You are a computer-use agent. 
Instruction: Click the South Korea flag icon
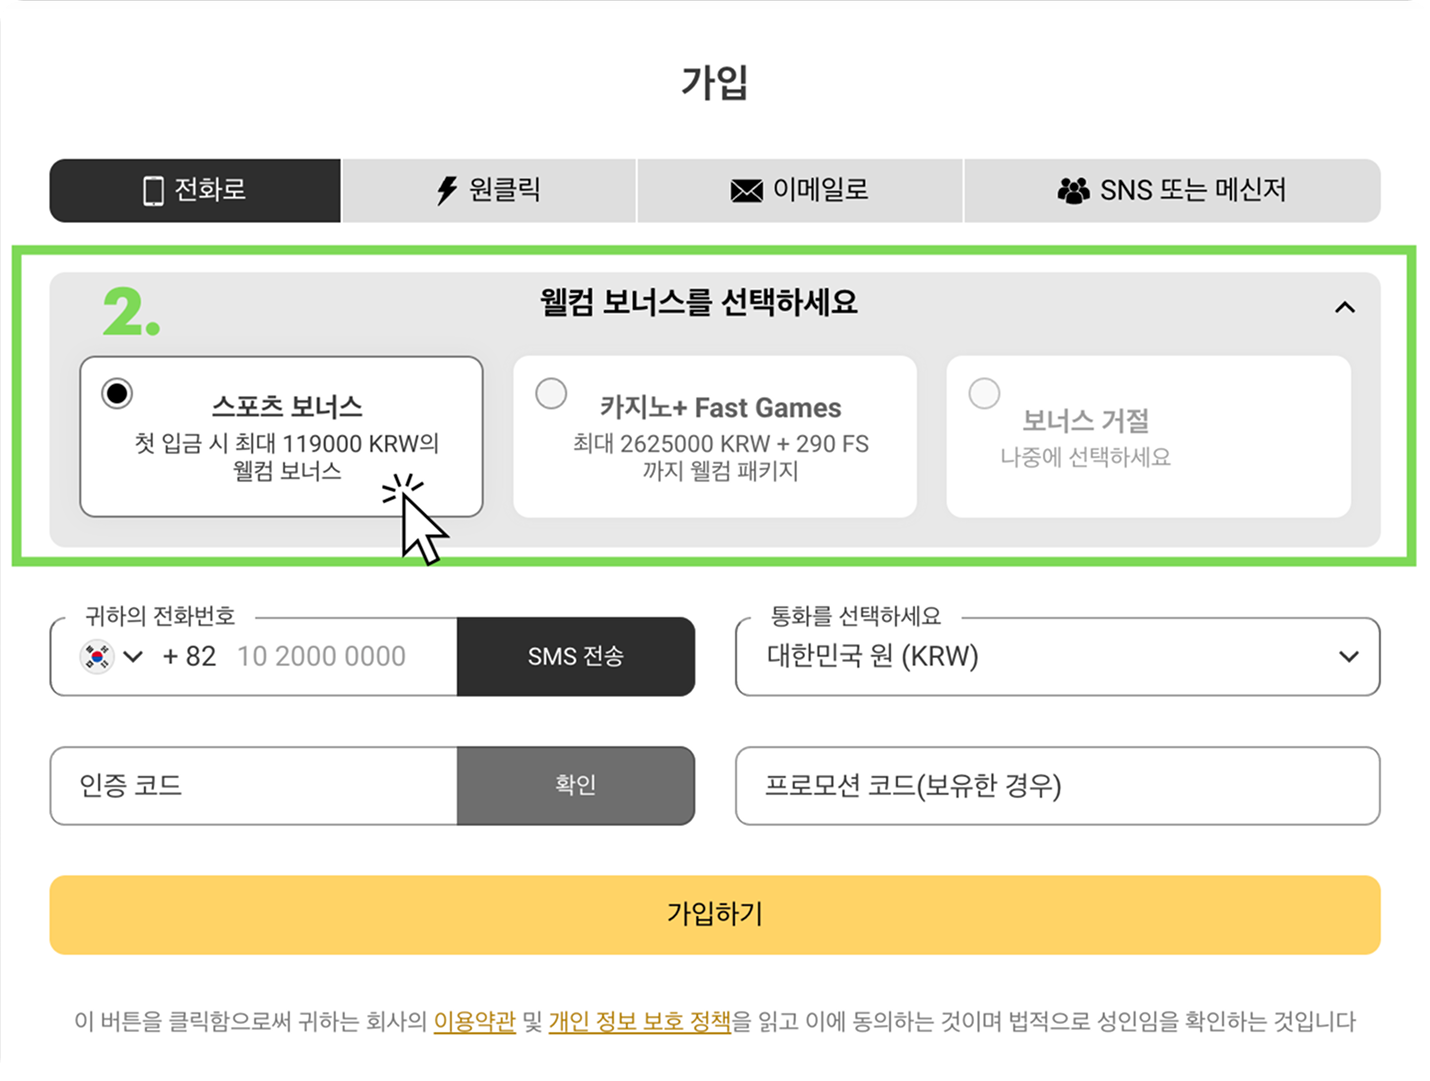coord(97,657)
